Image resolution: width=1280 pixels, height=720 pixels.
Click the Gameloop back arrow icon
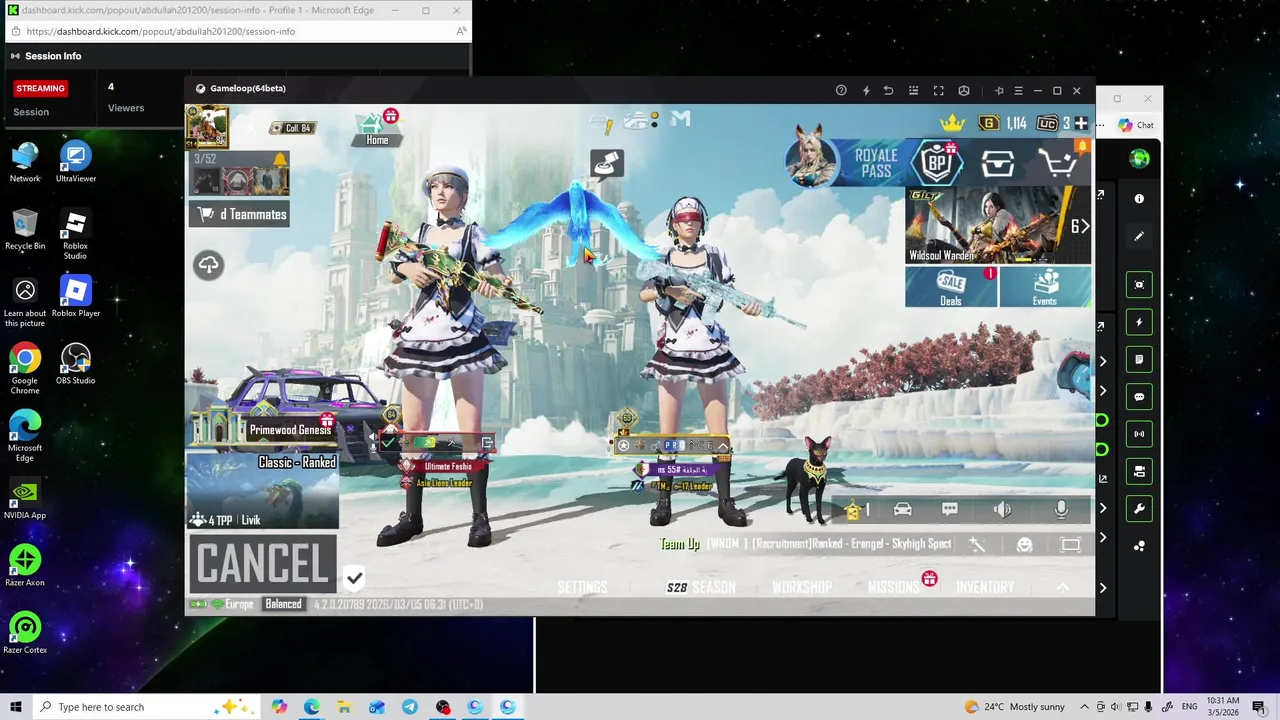889,90
